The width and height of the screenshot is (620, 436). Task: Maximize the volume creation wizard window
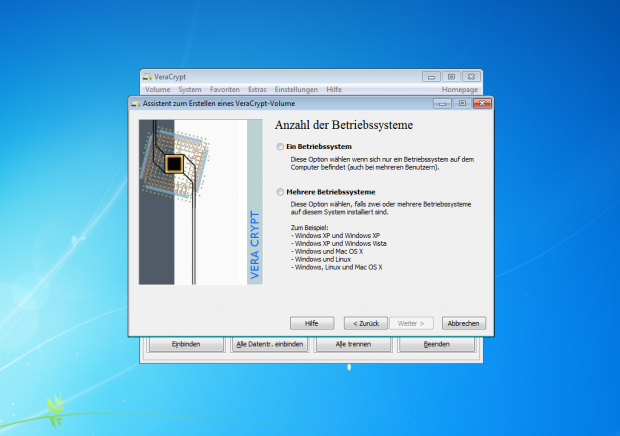click(x=462, y=104)
